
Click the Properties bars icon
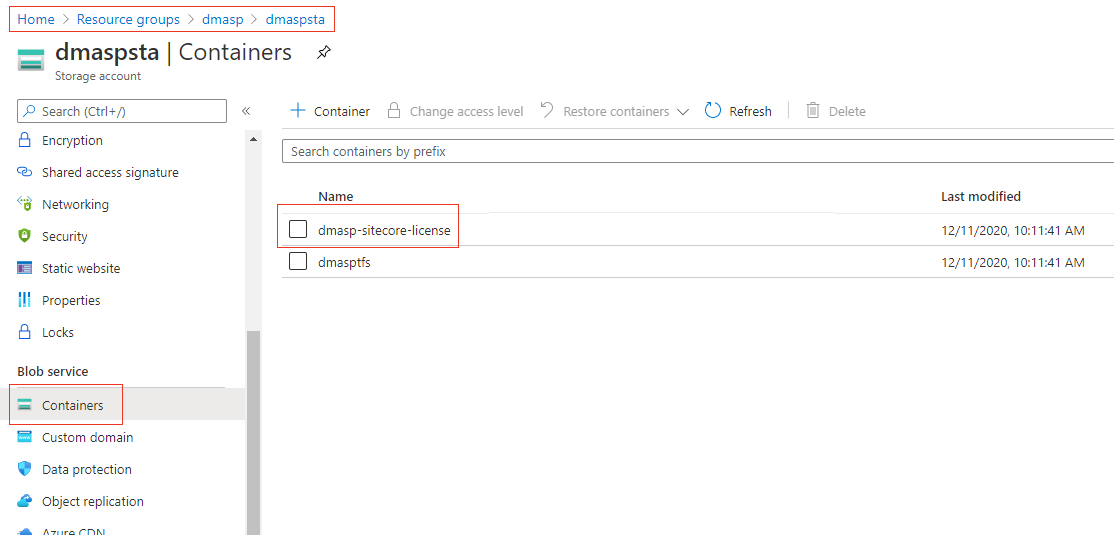click(x=25, y=300)
